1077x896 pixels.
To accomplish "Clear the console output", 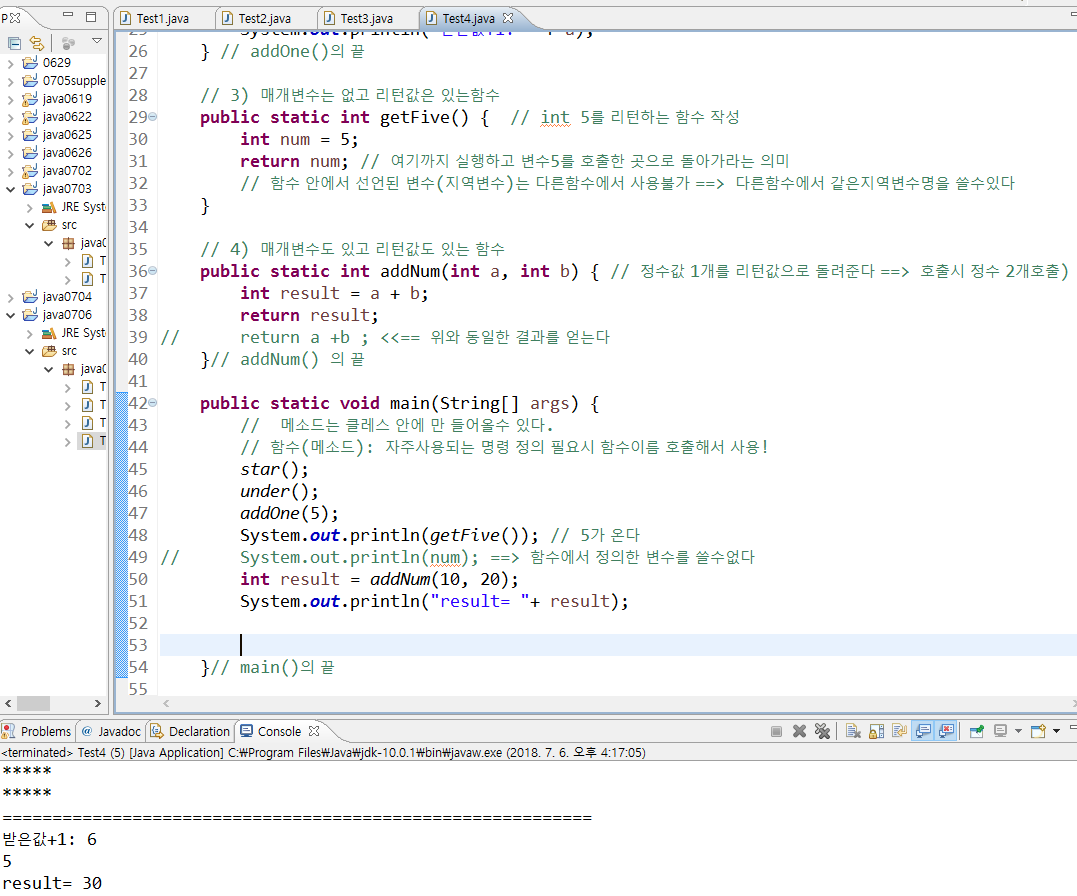I will coord(853,731).
